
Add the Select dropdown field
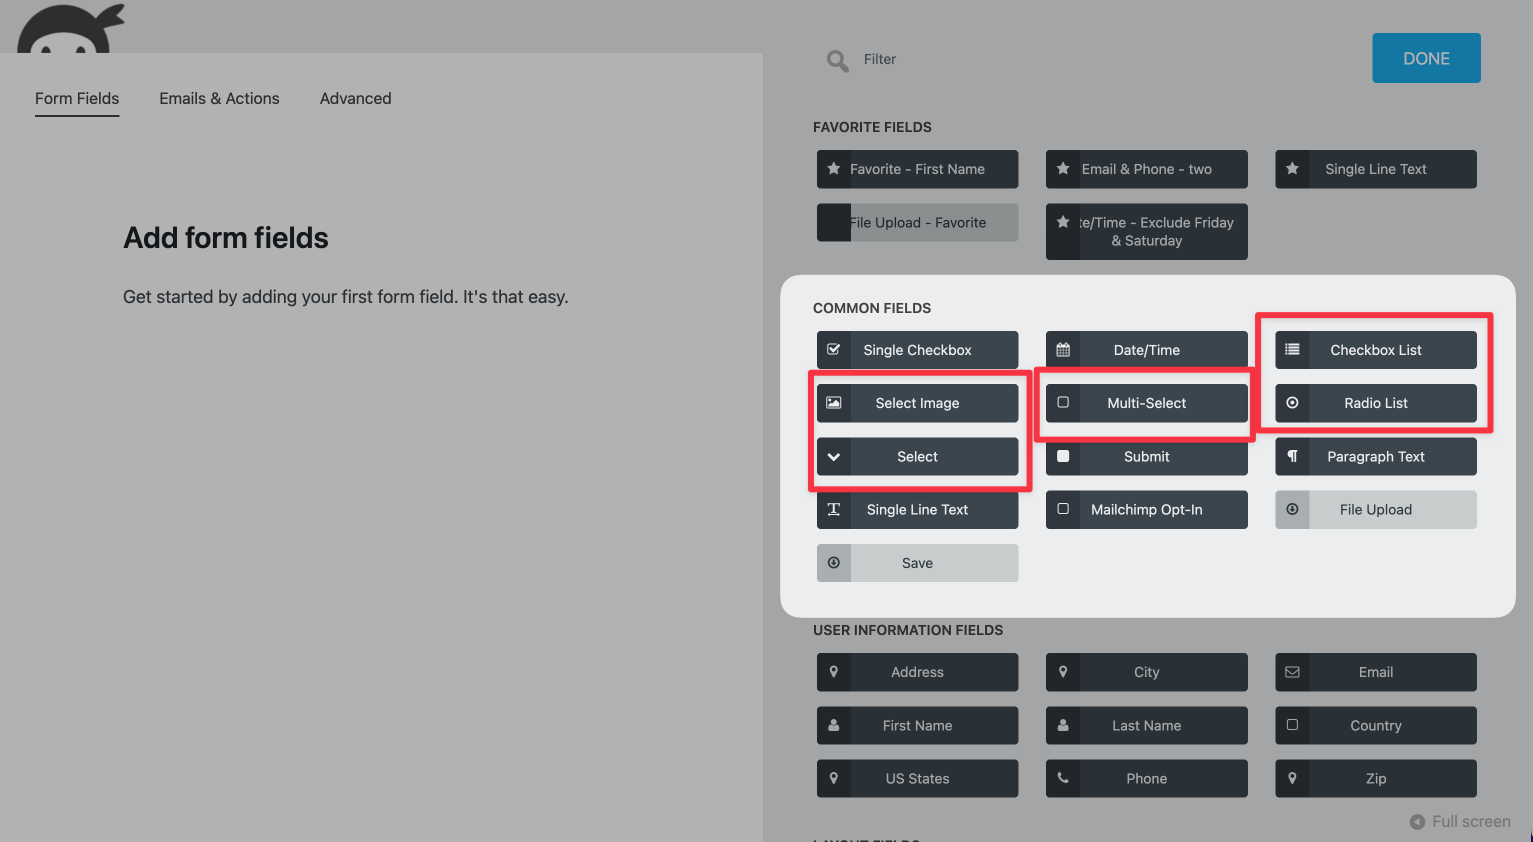point(917,457)
